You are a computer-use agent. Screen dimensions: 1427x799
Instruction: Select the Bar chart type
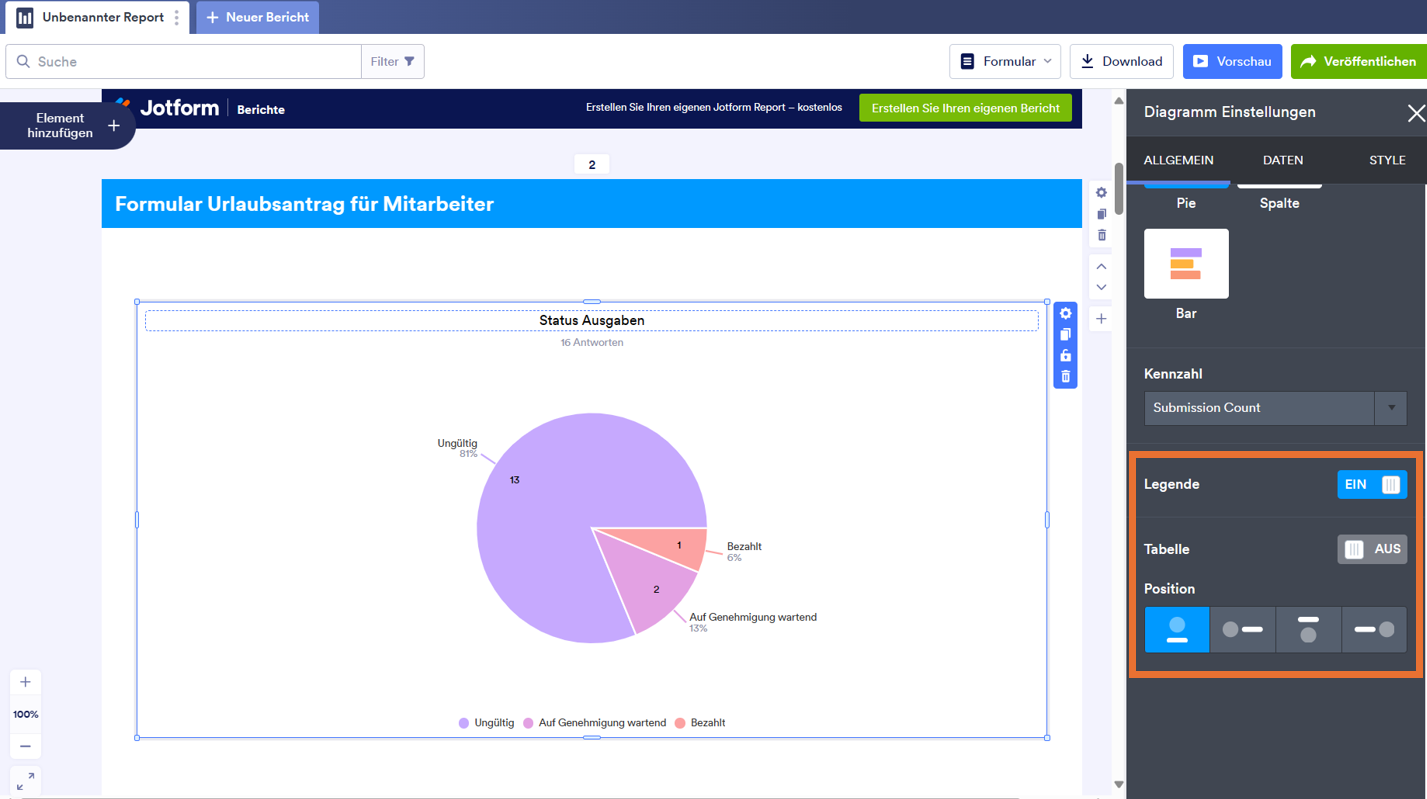(1186, 264)
